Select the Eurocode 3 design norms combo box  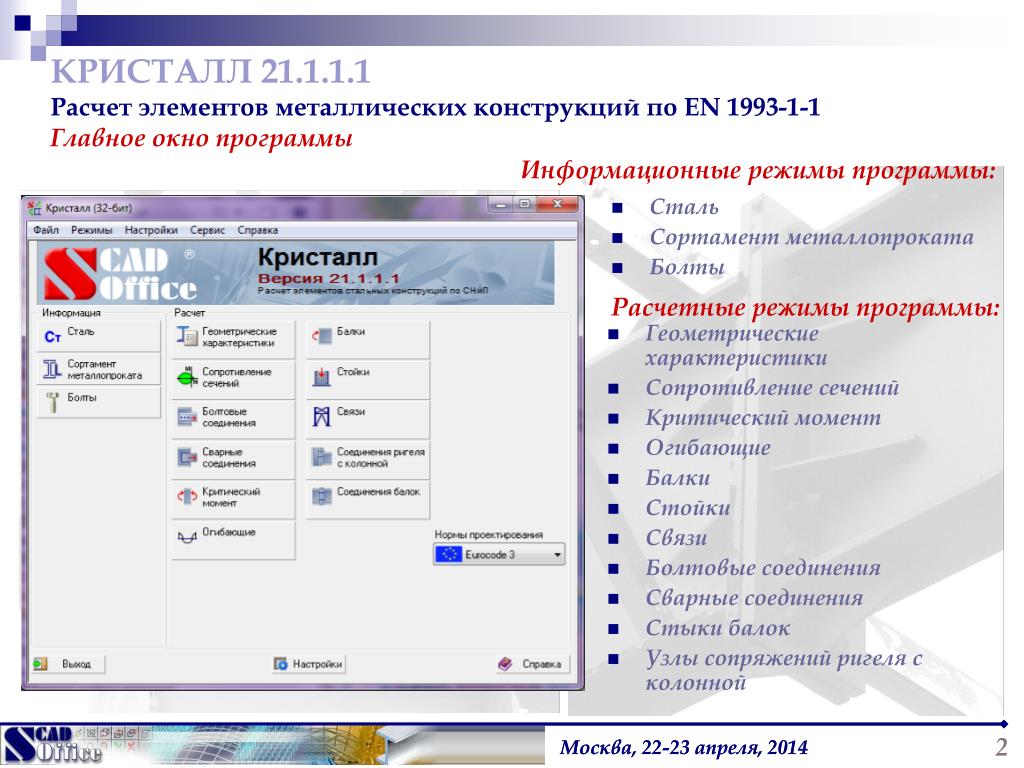pos(499,554)
